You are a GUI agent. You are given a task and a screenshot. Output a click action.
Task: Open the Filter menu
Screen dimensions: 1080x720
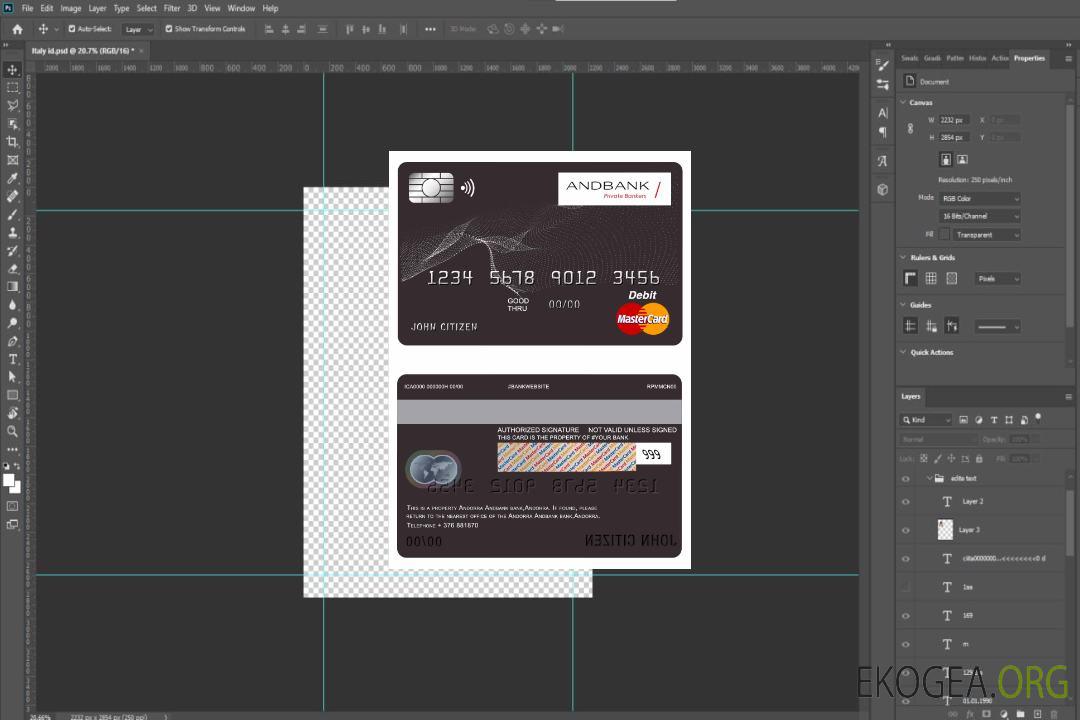click(172, 8)
